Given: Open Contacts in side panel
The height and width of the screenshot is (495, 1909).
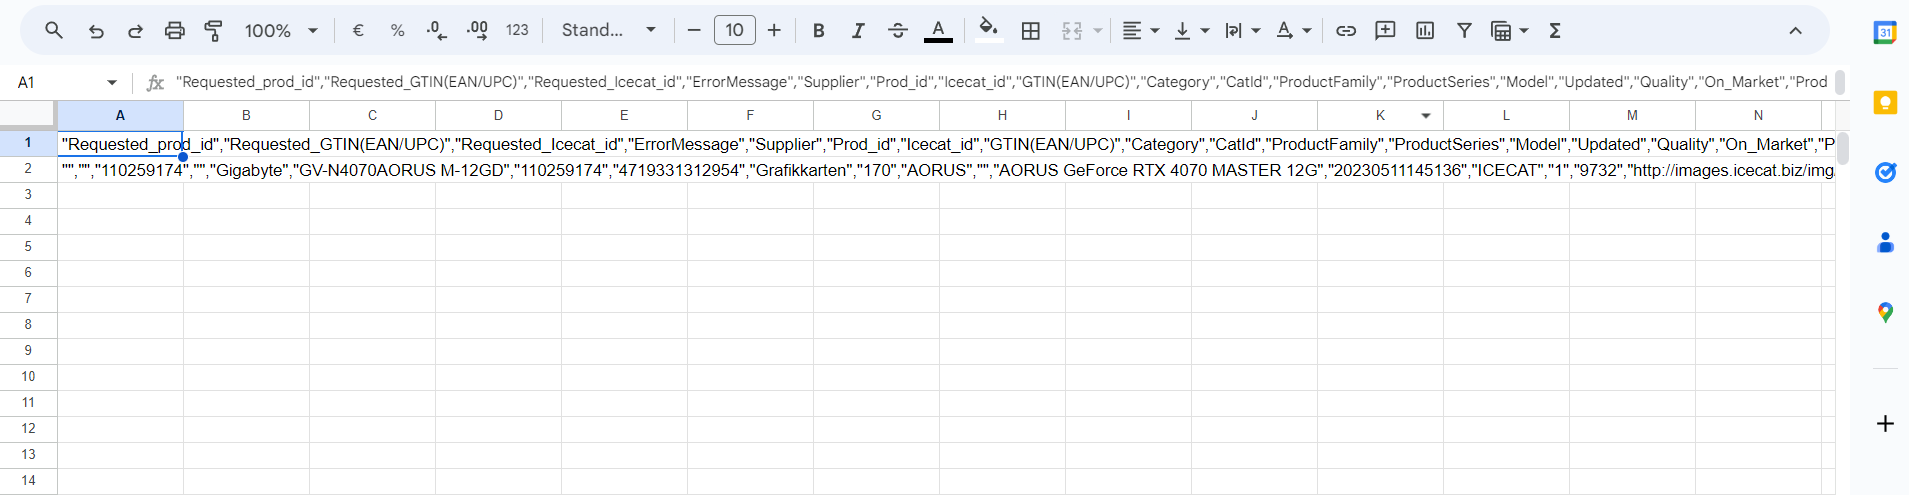Looking at the screenshot, I should pos(1885,242).
